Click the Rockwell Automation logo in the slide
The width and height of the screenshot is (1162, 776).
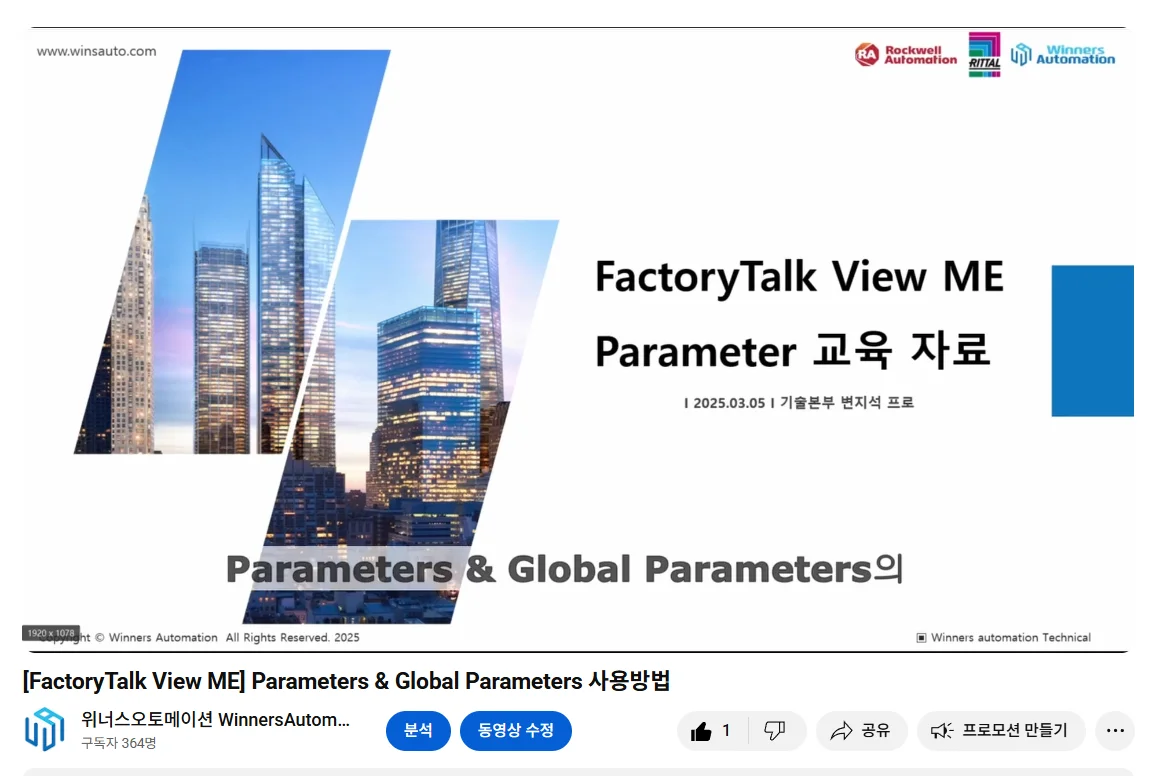point(906,54)
